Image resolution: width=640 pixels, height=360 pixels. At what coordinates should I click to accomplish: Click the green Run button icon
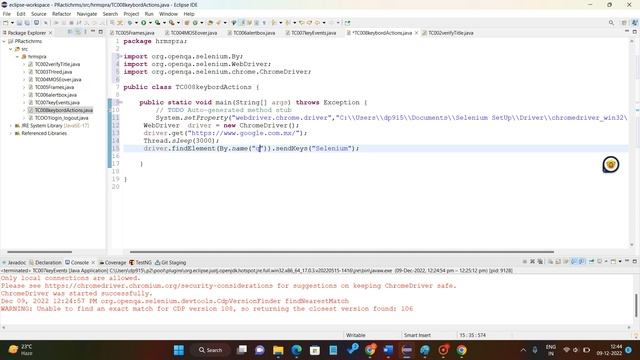pos(144,23)
